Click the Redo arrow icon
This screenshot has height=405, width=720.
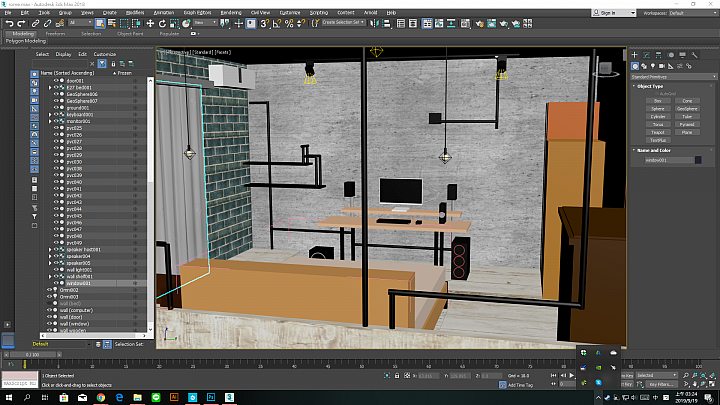[21, 23]
